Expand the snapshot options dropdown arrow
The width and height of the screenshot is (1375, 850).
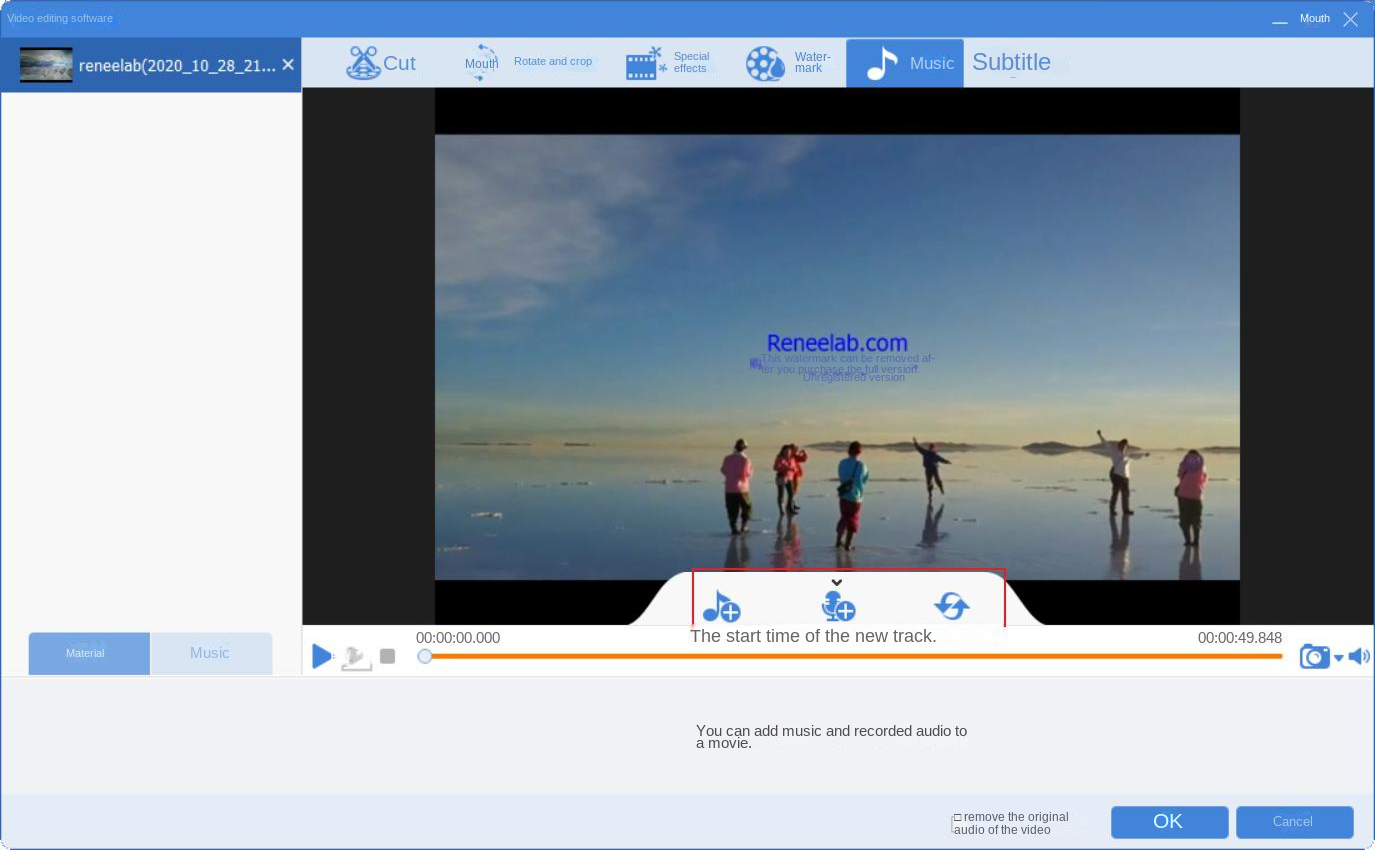1338,658
